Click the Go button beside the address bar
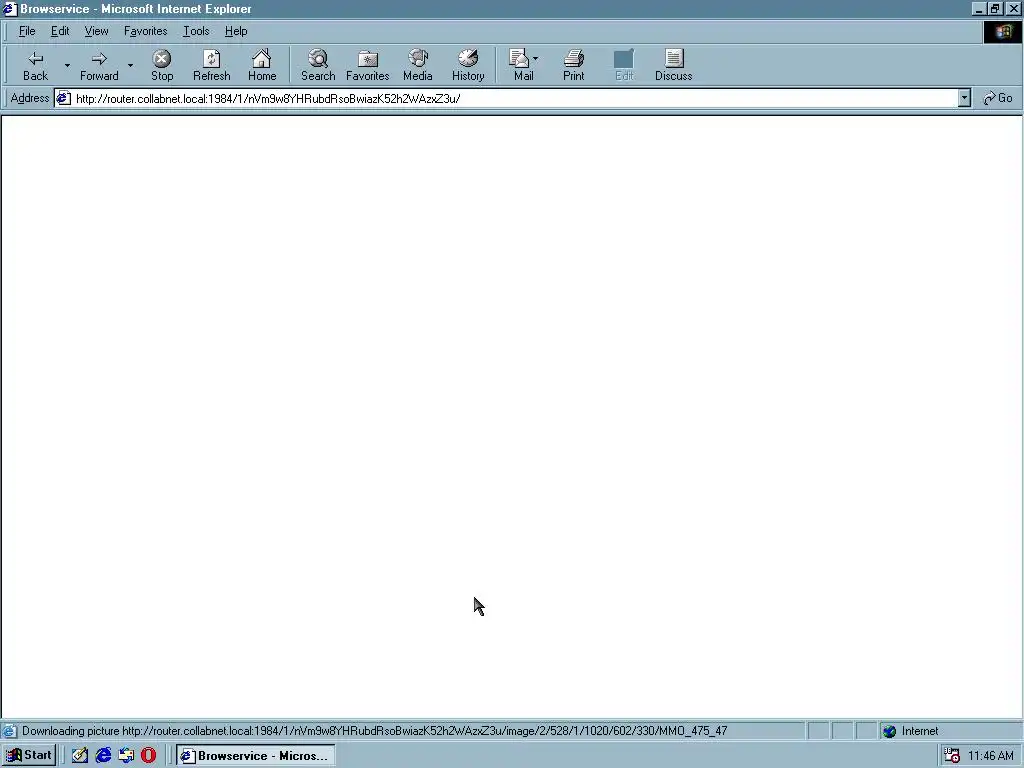Image resolution: width=1024 pixels, height=768 pixels. point(997,98)
